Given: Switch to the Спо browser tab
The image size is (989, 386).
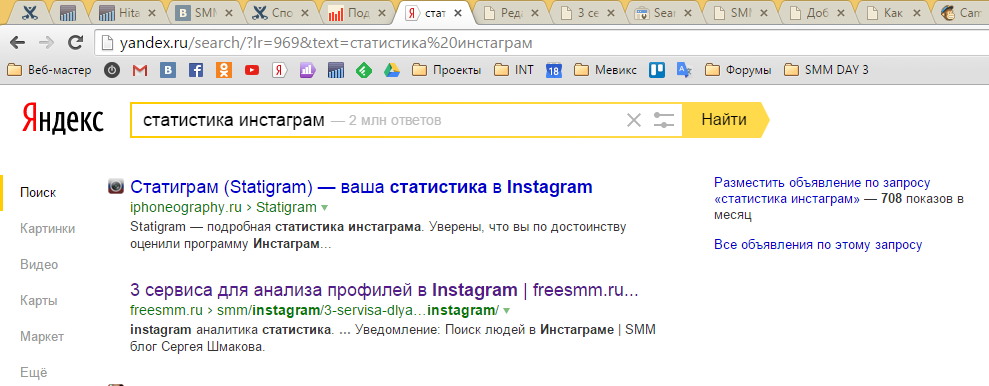Looking at the screenshot, I should [280, 13].
